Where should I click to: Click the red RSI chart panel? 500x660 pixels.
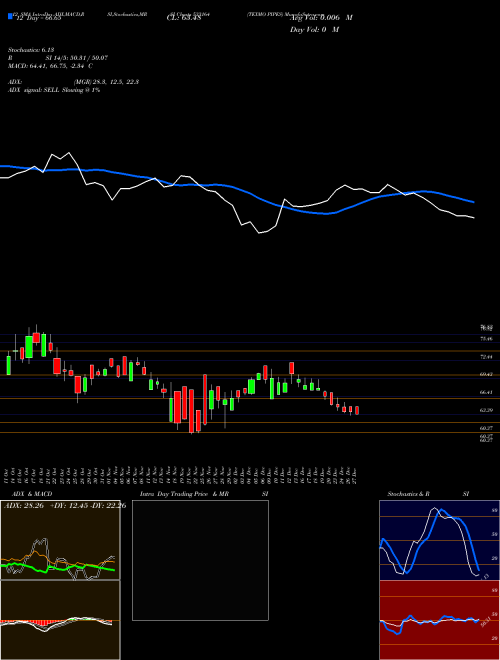tap(439, 620)
